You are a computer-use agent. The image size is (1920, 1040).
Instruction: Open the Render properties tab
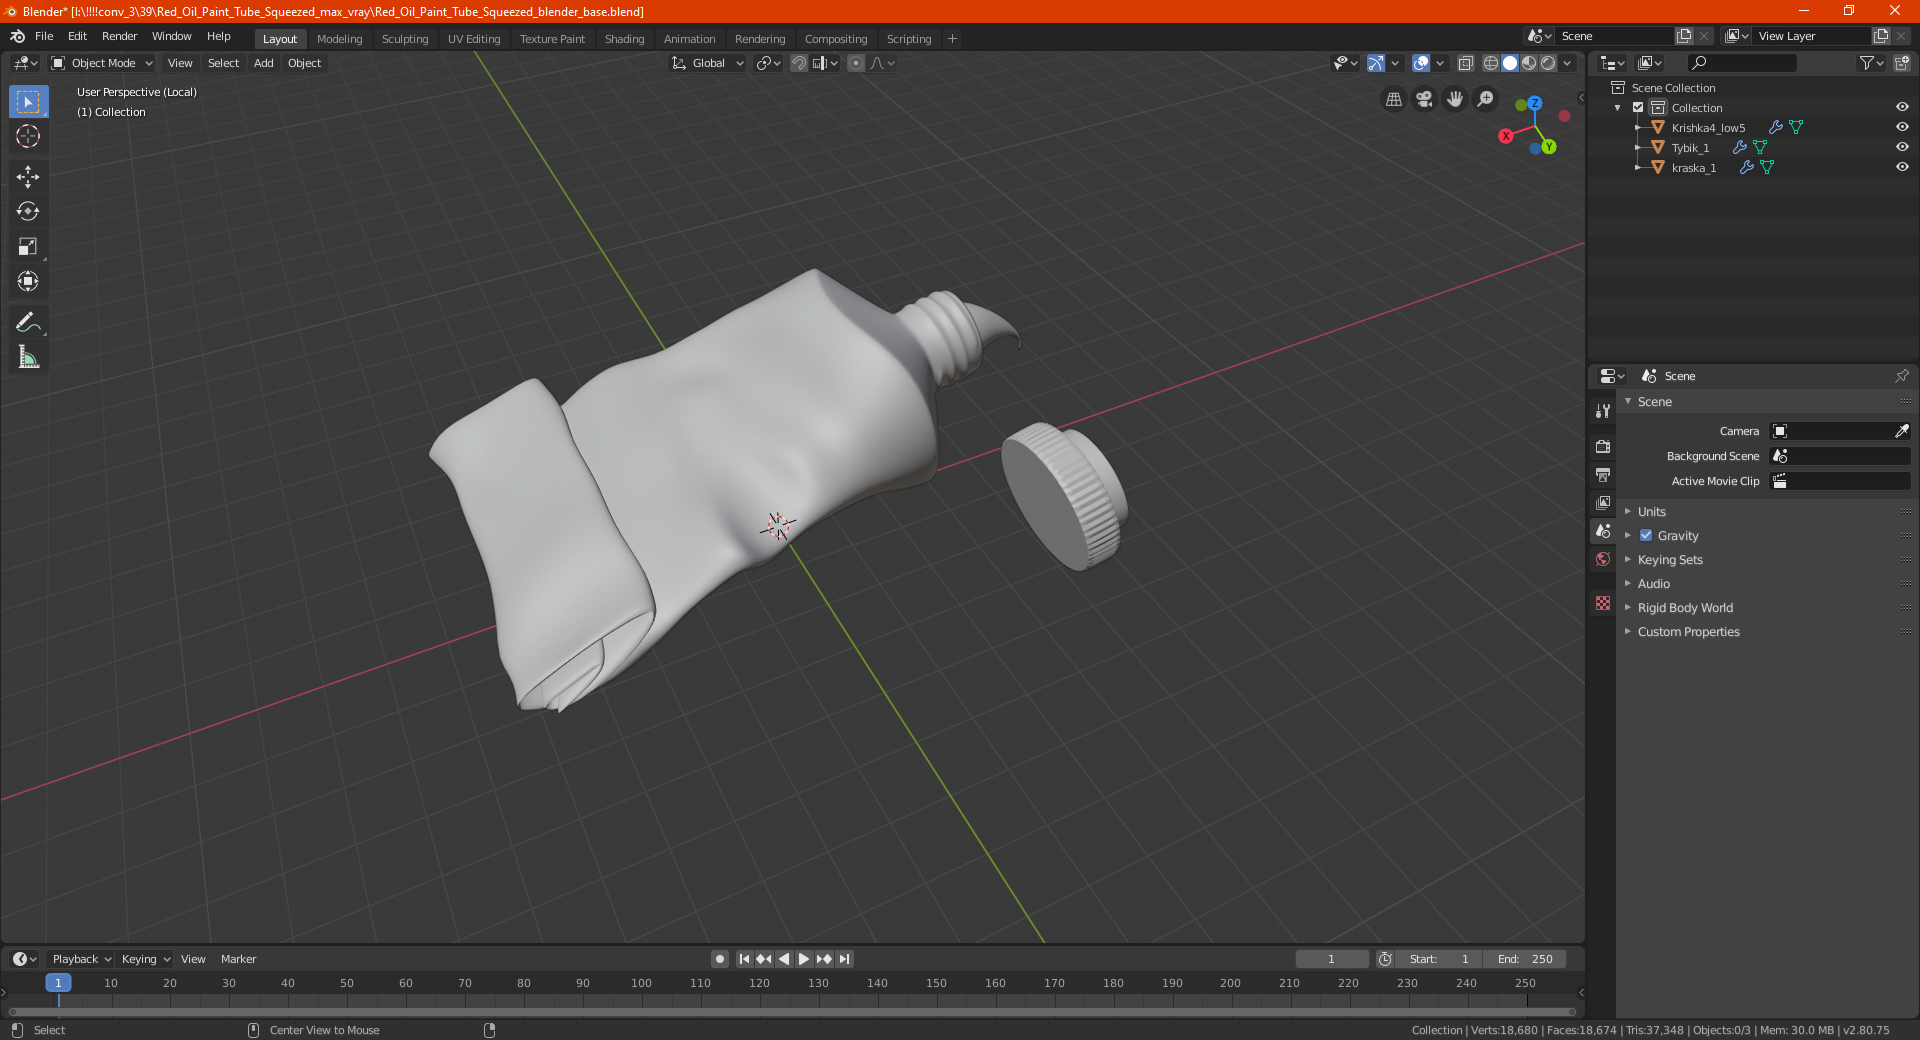point(1603,446)
